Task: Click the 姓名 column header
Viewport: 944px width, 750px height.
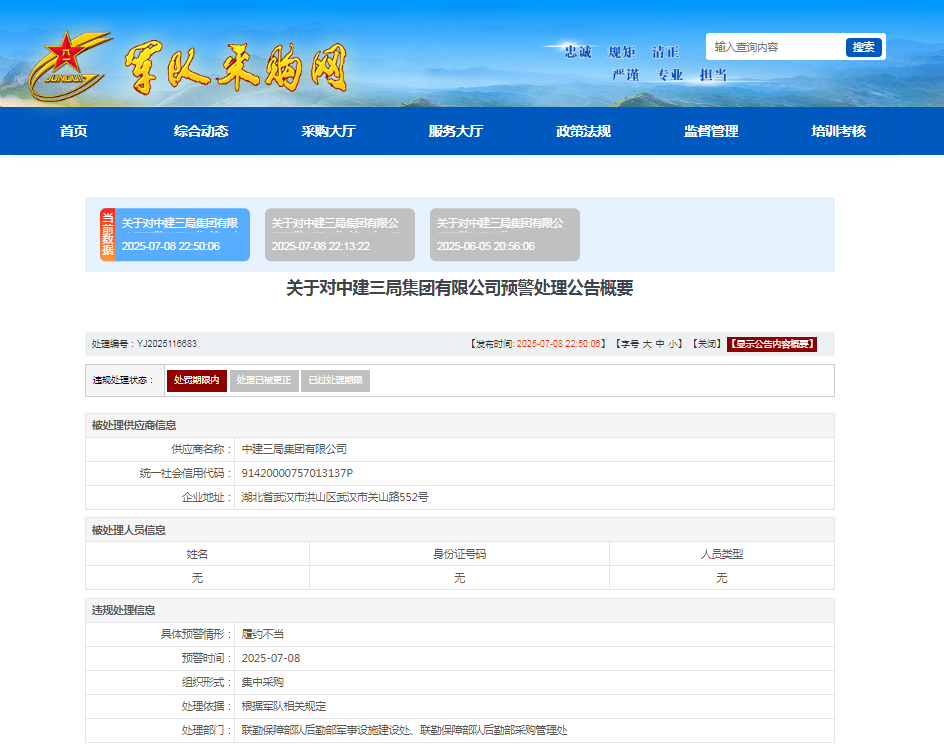Action: 197,554
